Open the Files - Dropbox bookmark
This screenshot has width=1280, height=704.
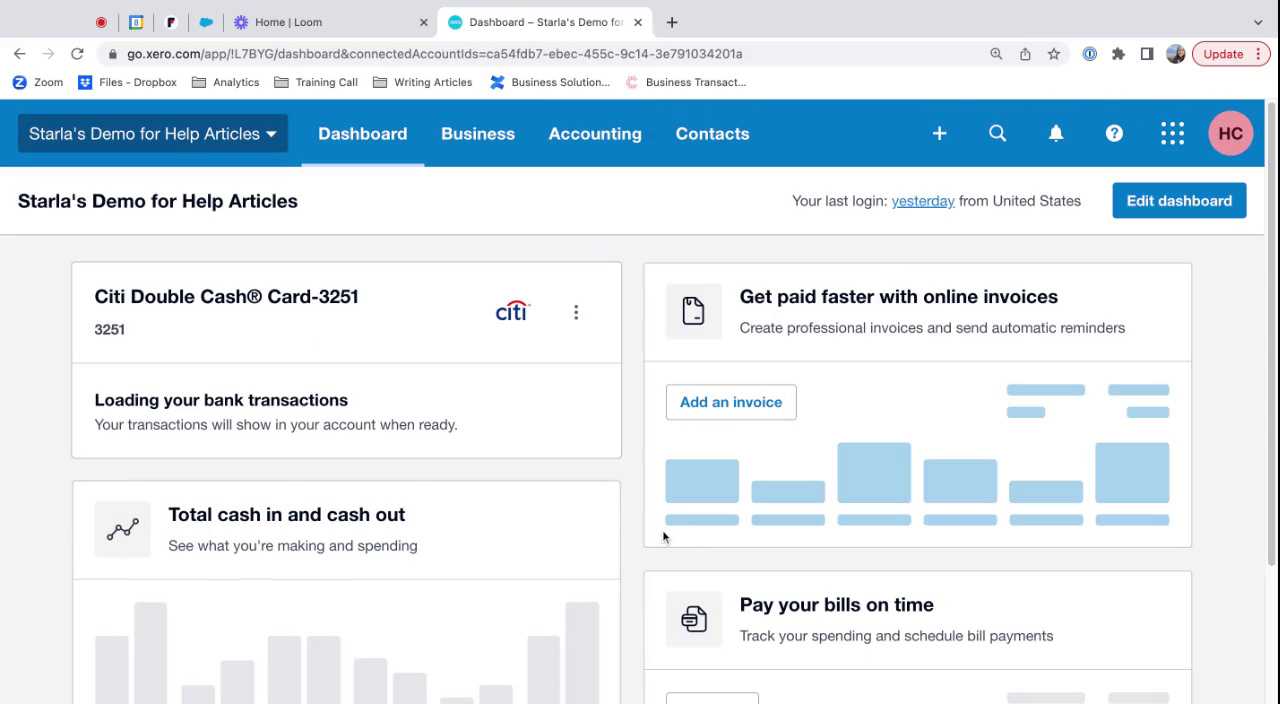(127, 82)
